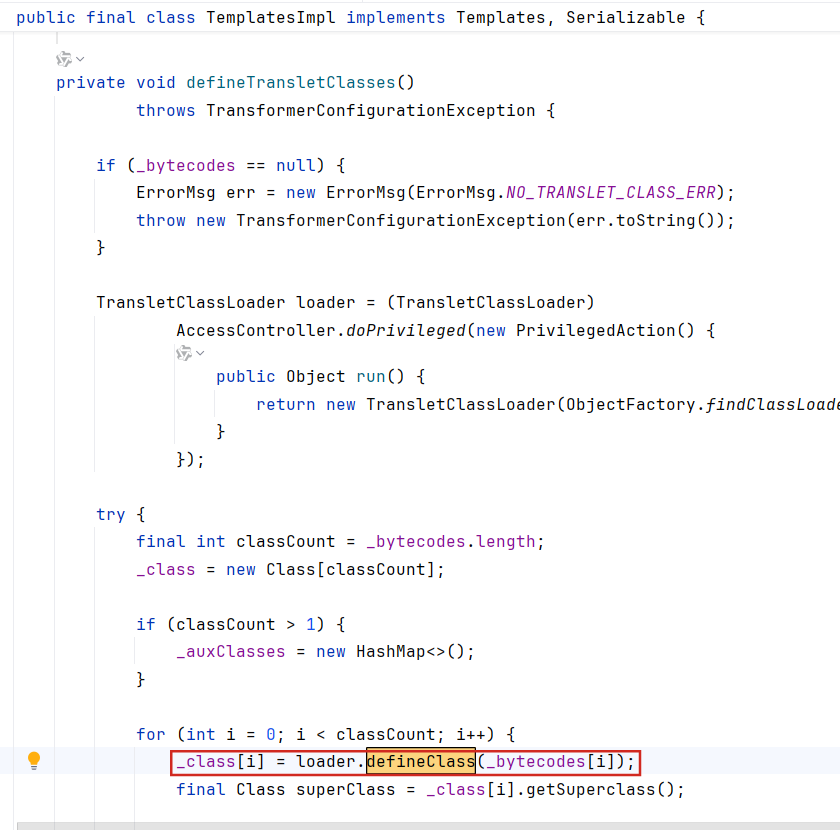Image resolution: width=840 pixels, height=830 pixels.
Task: Click the defineTransletClasses method name
Action: click(x=291, y=83)
